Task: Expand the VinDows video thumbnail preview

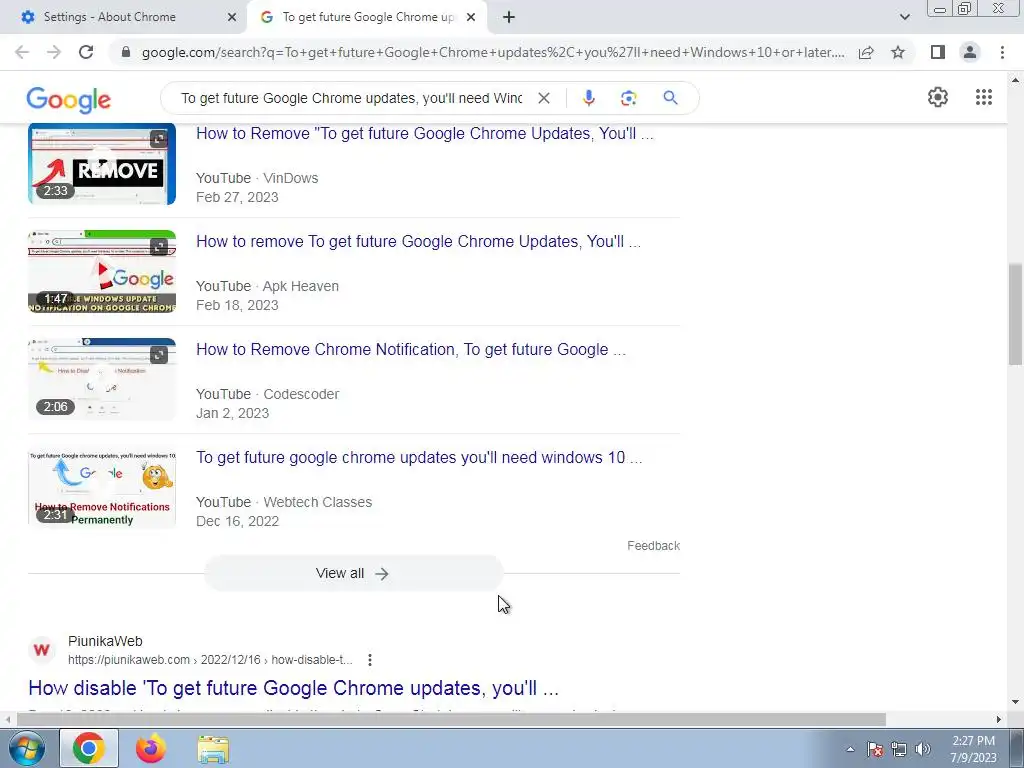Action: point(159,138)
